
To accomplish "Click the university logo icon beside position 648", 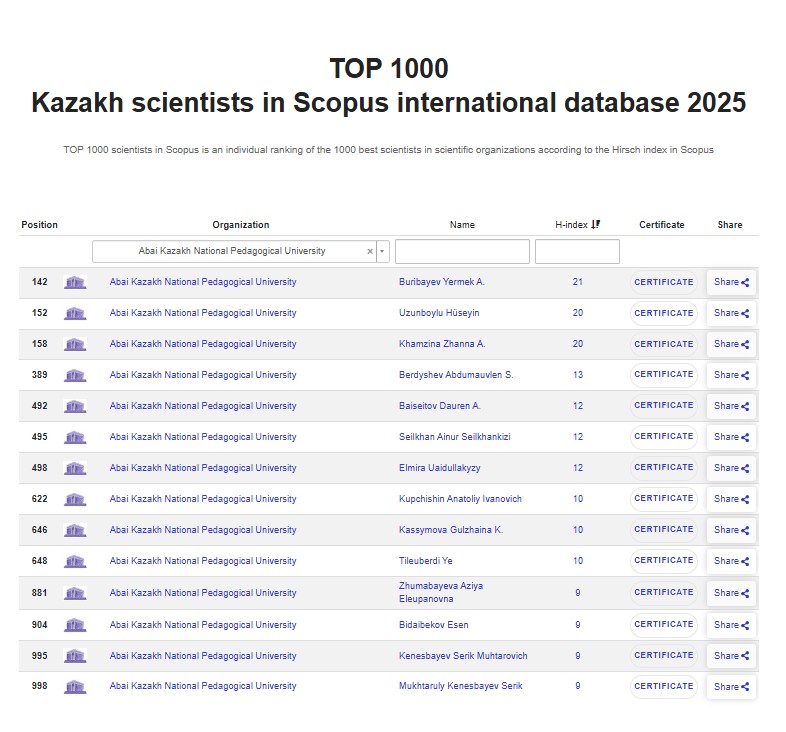I will pyautogui.click(x=75, y=561).
